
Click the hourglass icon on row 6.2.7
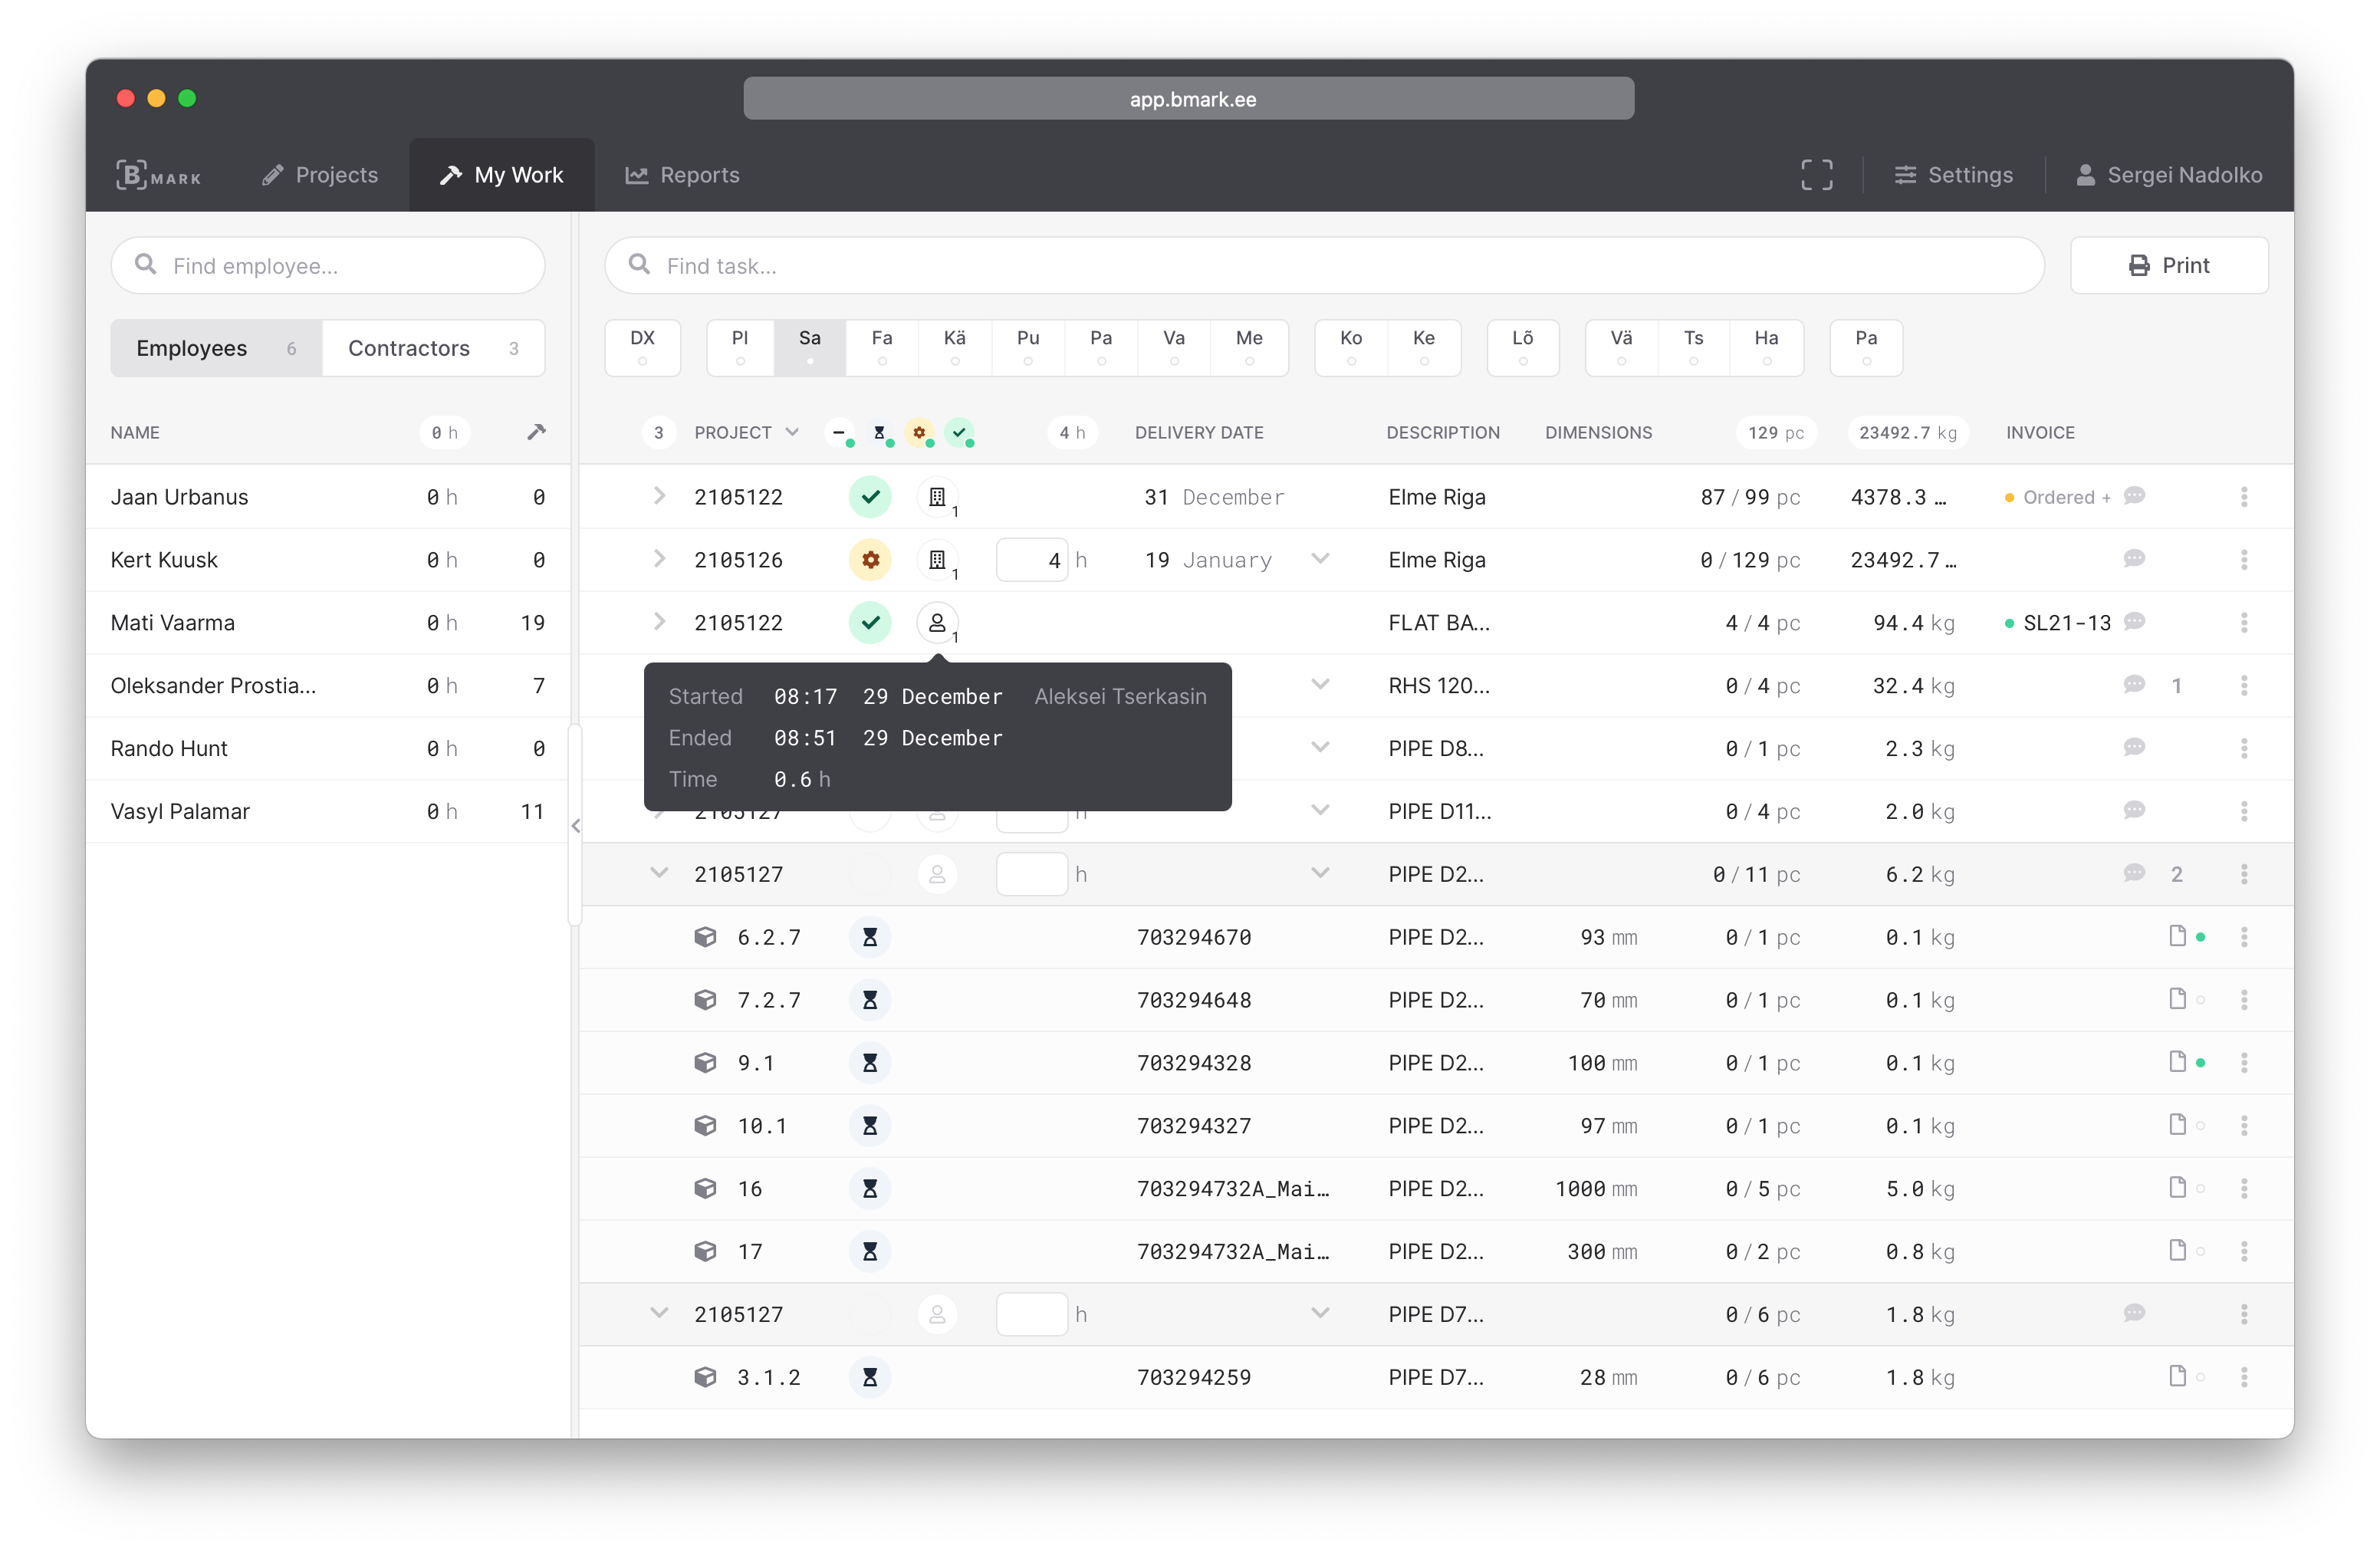pyautogui.click(x=867, y=936)
